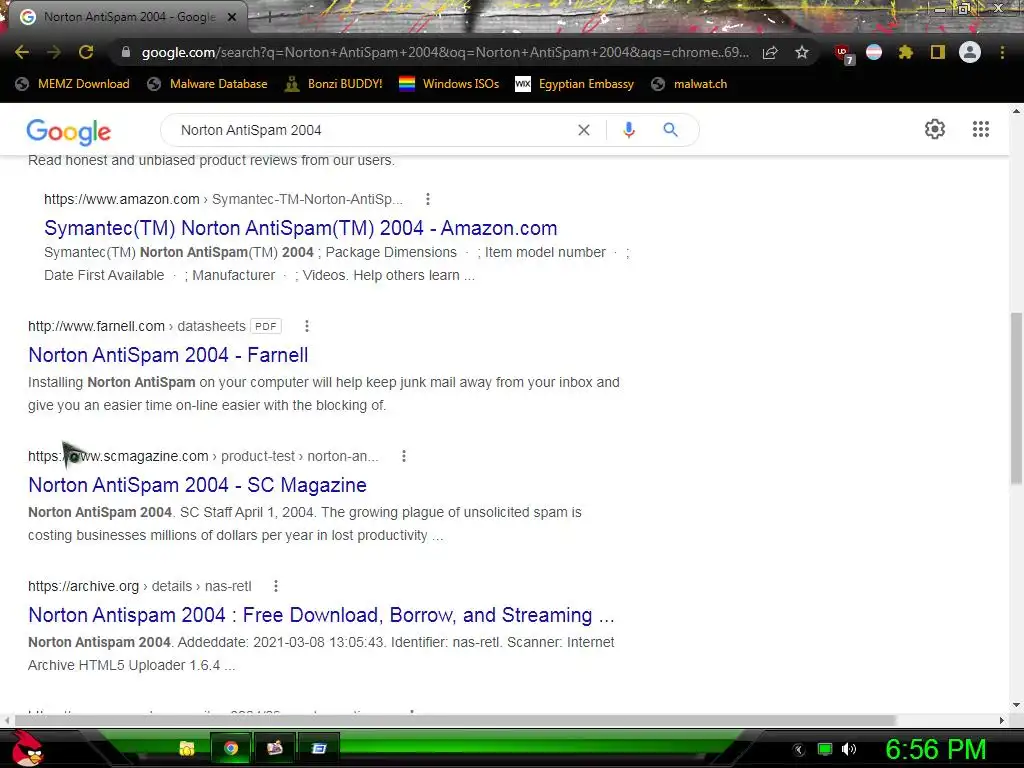1024x768 pixels.
Task: Click the scroll down arrow
Action: pyautogui.click(x=1016, y=705)
